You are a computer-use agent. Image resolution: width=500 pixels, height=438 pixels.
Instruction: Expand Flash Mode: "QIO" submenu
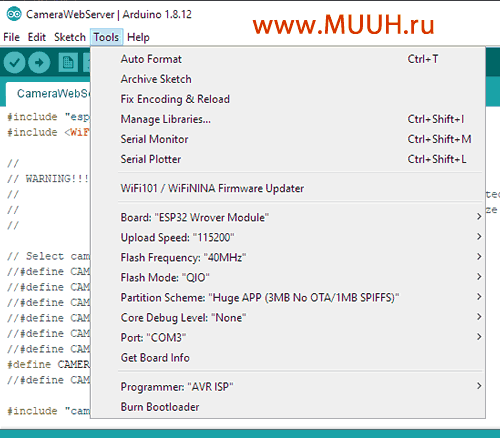tap(288, 277)
